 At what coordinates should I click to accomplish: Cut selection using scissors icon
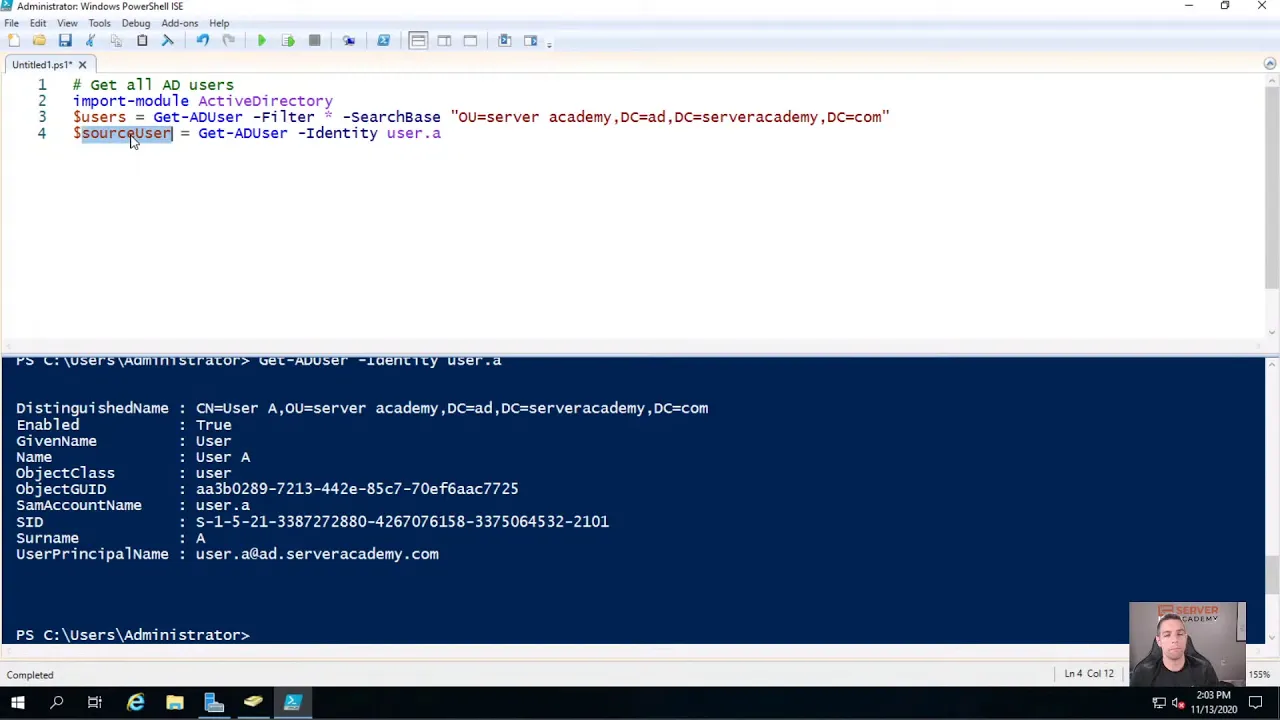[x=91, y=40]
